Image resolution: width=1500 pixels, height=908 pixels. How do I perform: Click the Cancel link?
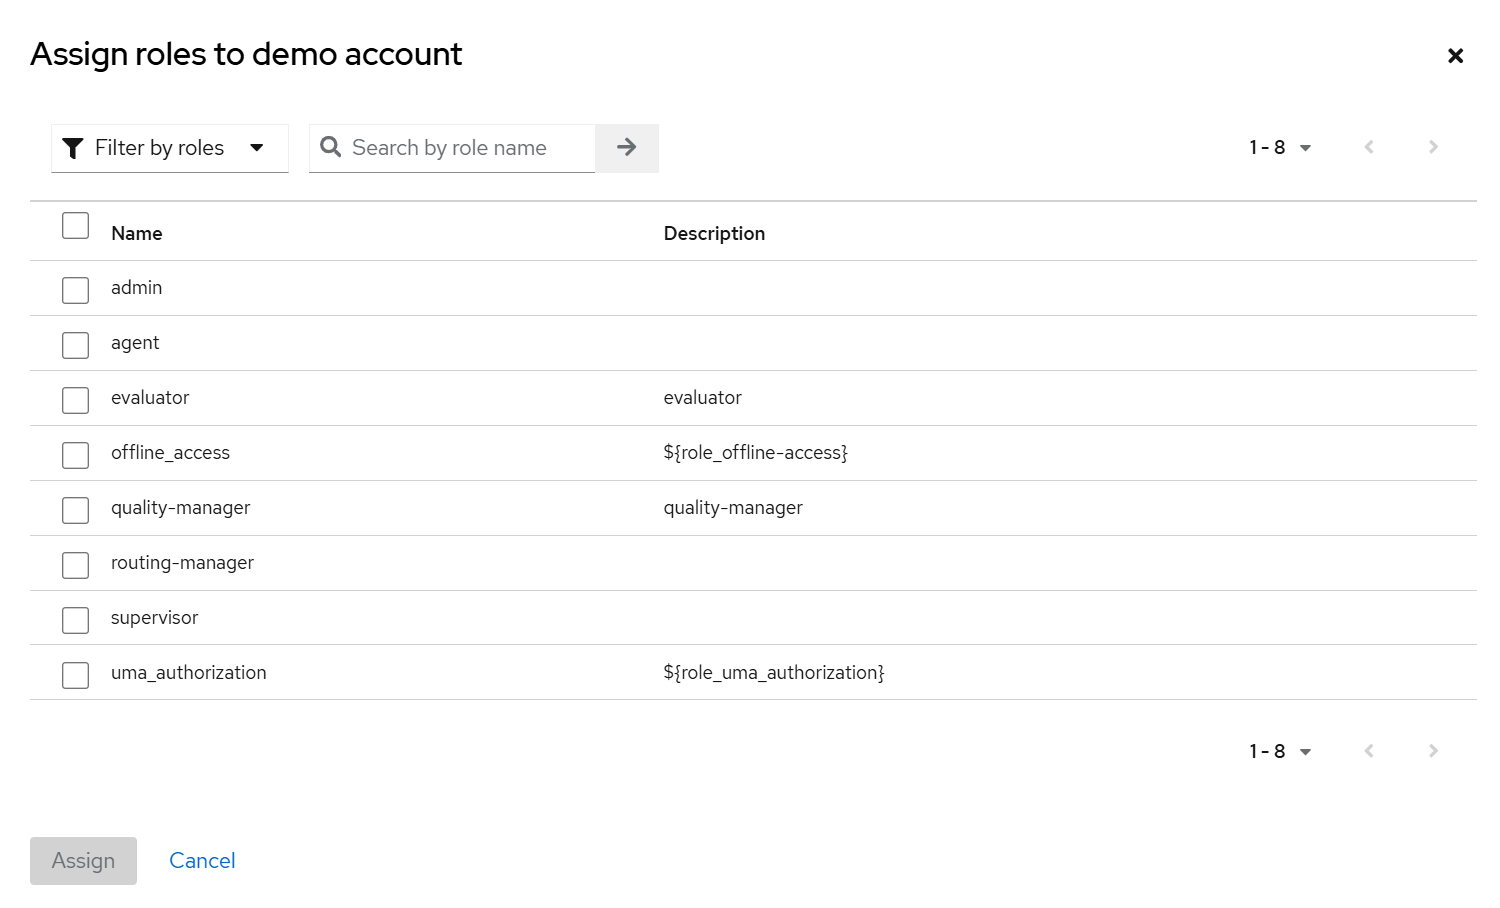(x=202, y=861)
